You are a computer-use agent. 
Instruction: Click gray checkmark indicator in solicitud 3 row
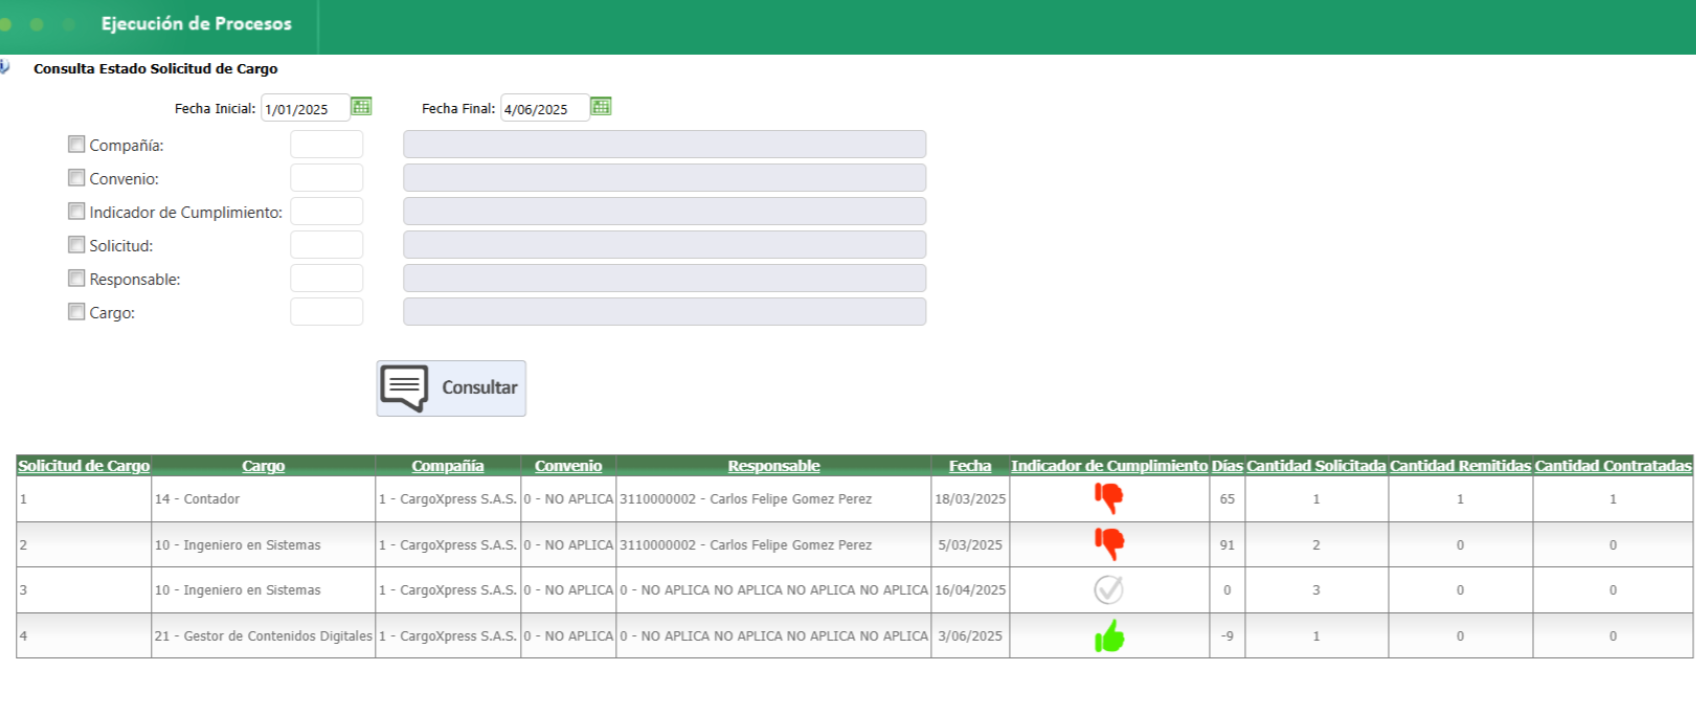point(1108,590)
